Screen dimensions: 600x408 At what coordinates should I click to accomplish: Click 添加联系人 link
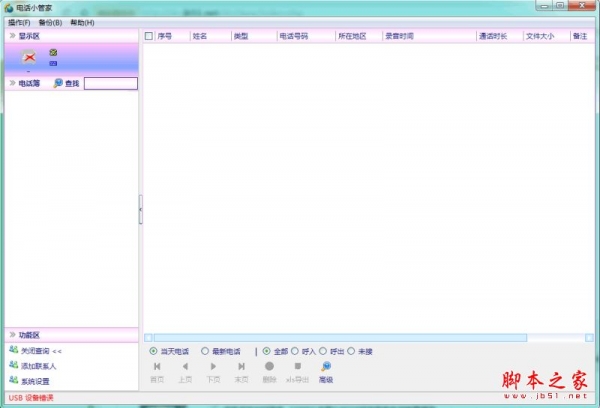coord(38,366)
